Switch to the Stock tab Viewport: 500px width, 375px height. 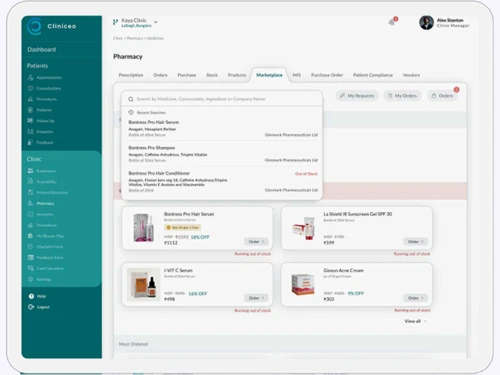point(212,75)
